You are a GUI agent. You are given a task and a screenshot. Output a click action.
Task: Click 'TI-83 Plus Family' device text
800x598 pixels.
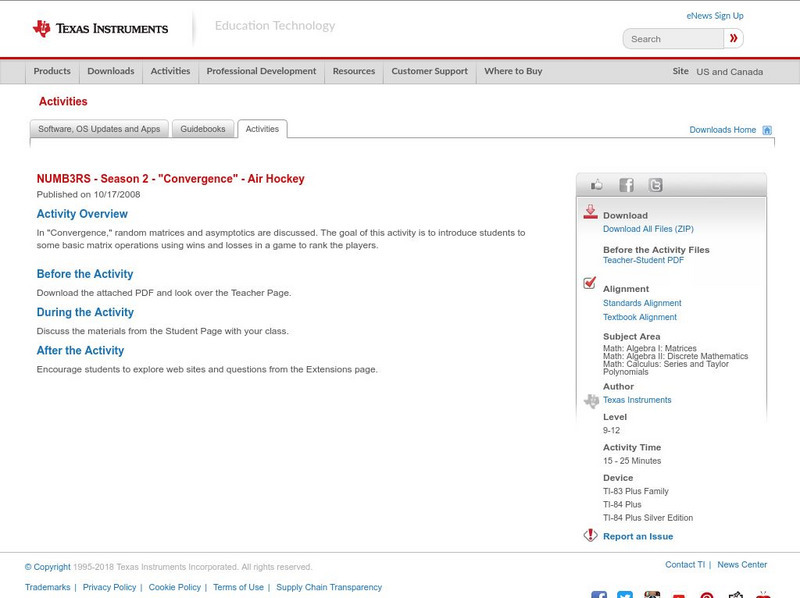click(x=636, y=491)
